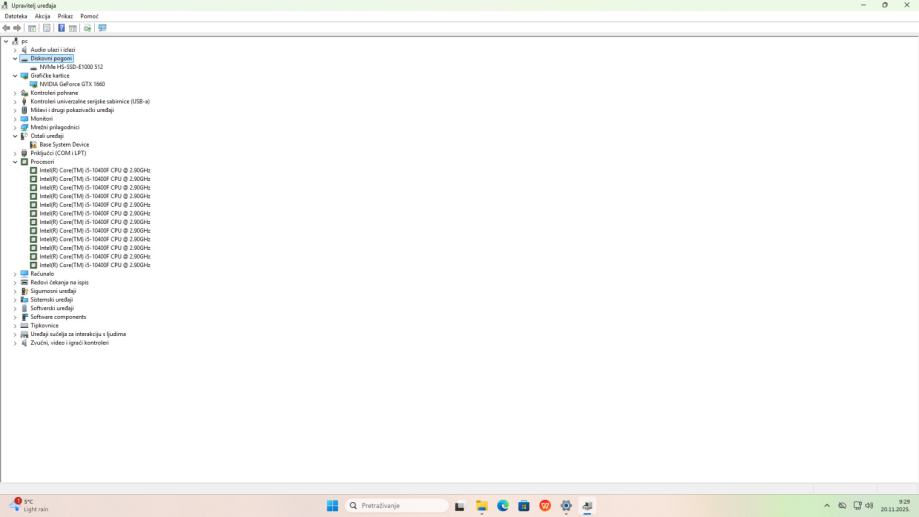Click the Pretraživanje taskbar search box
The width and height of the screenshot is (919, 517).
coord(397,506)
